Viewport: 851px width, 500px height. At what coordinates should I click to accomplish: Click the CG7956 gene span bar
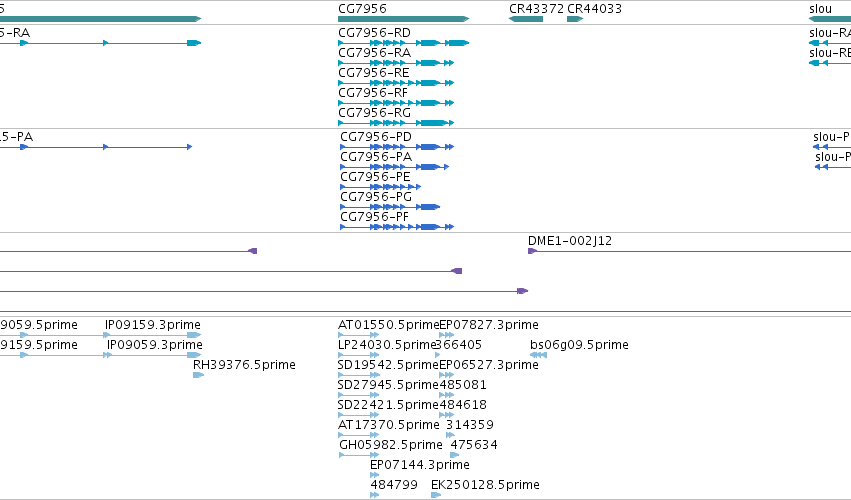403,19
